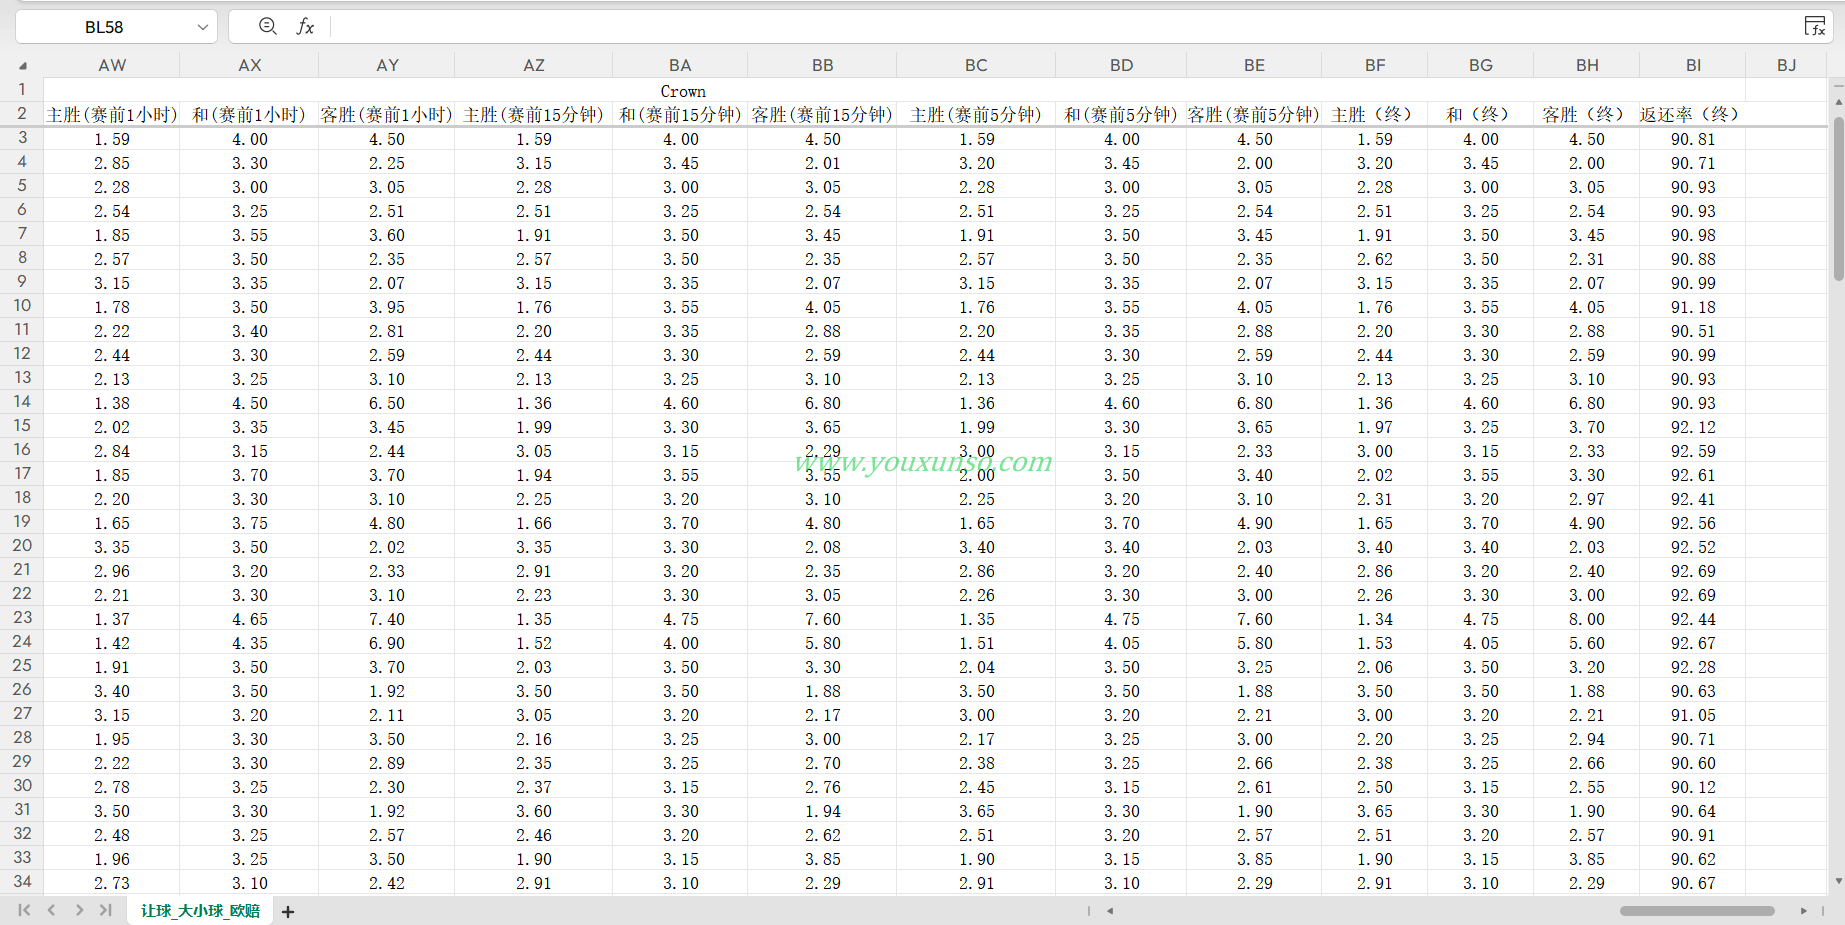This screenshot has width=1845, height=925.
Task: Click cell BI10 with value 91.18
Action: (x=1693, y=307)
